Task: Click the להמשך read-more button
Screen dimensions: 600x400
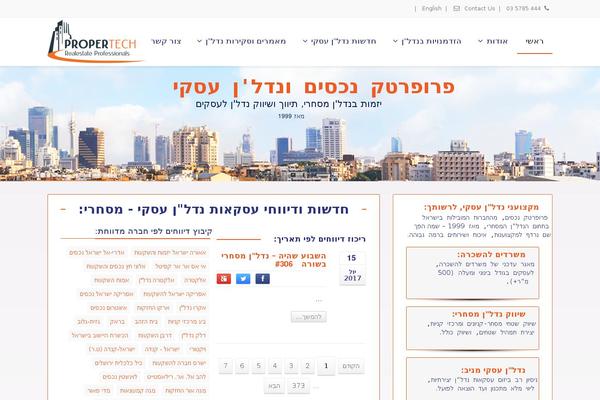Action: [309, 317]
